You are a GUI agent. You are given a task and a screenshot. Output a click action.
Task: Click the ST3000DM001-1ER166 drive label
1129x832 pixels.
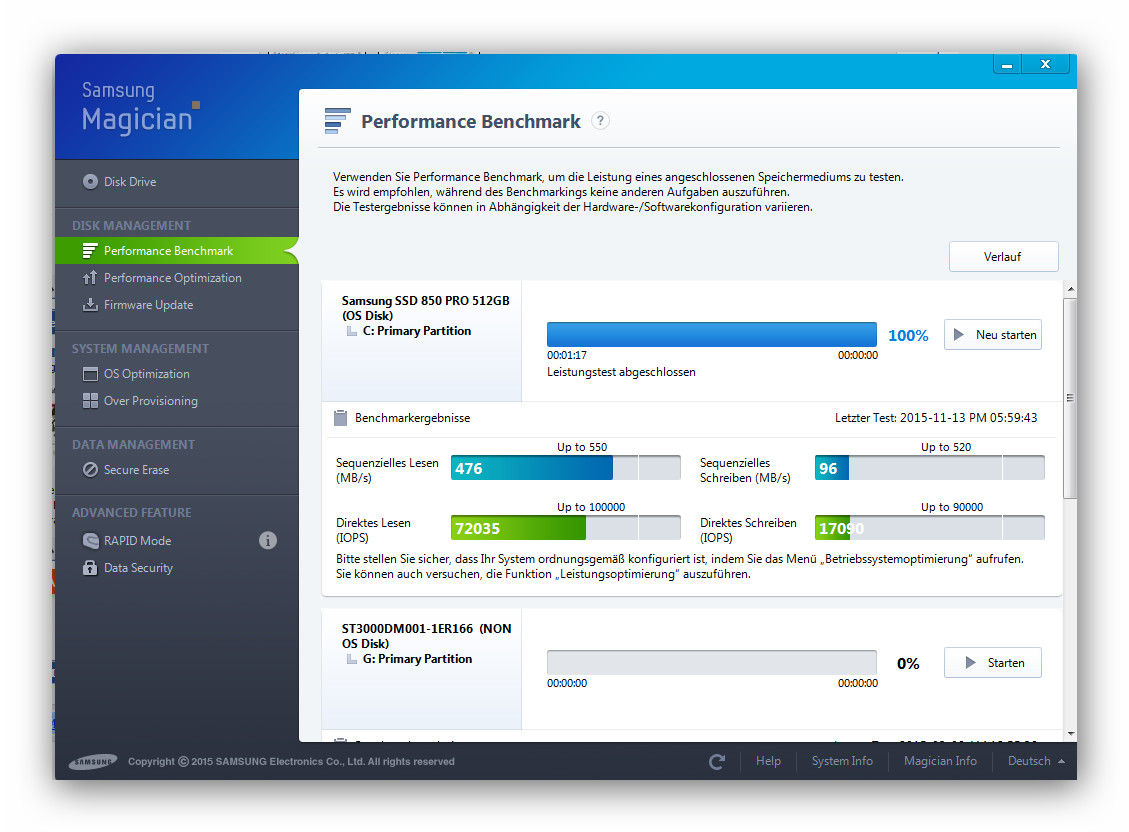point(426,636)
